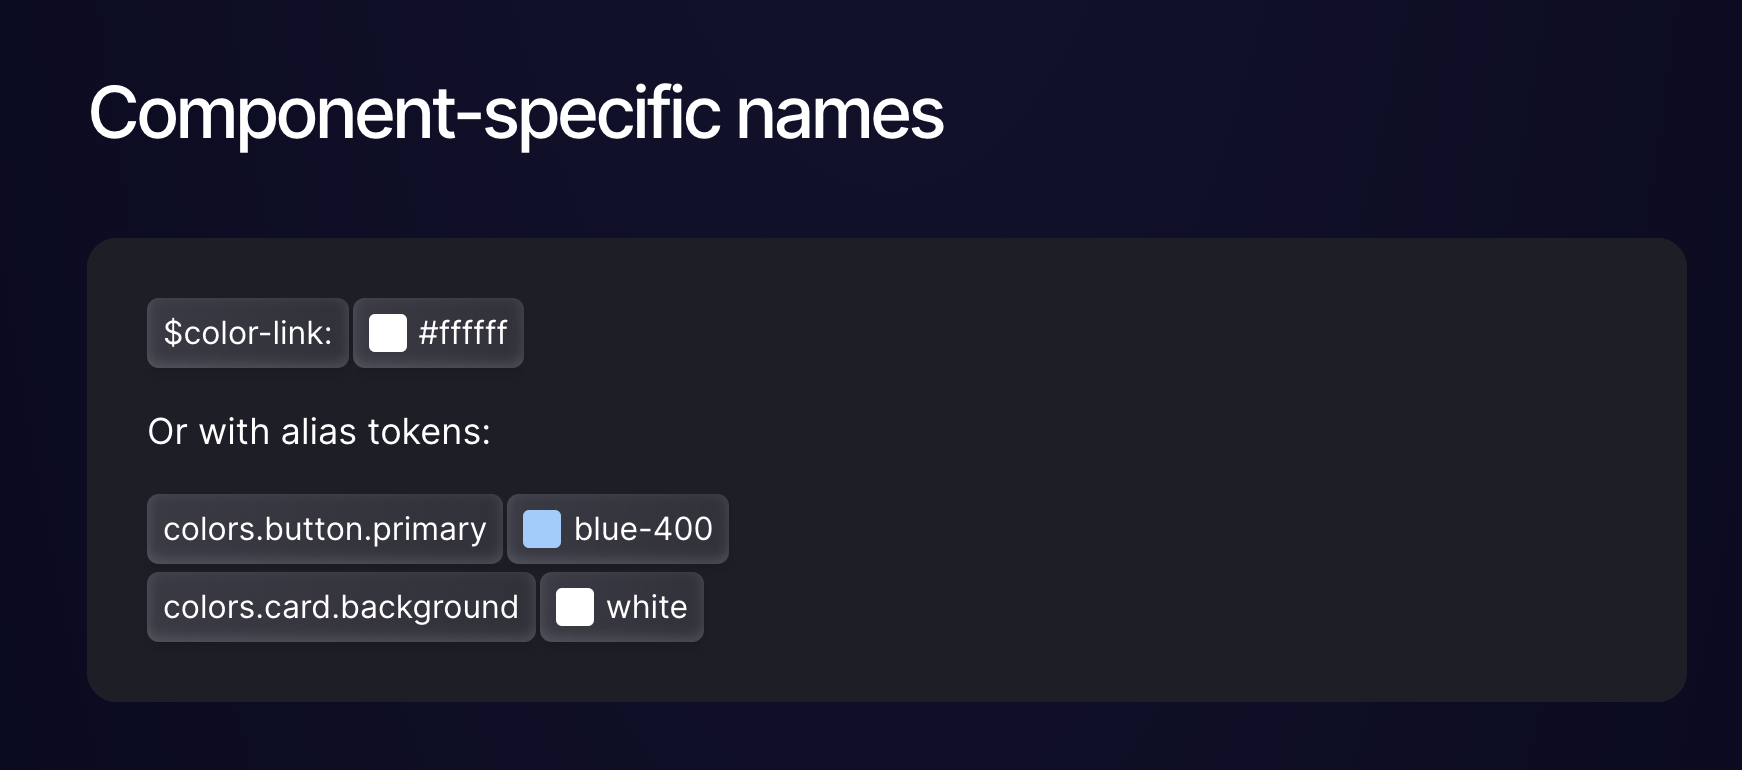Click the white swatch beside #ffffff
The width and height of the screenshot is (1742, 770).
point(388,333)
